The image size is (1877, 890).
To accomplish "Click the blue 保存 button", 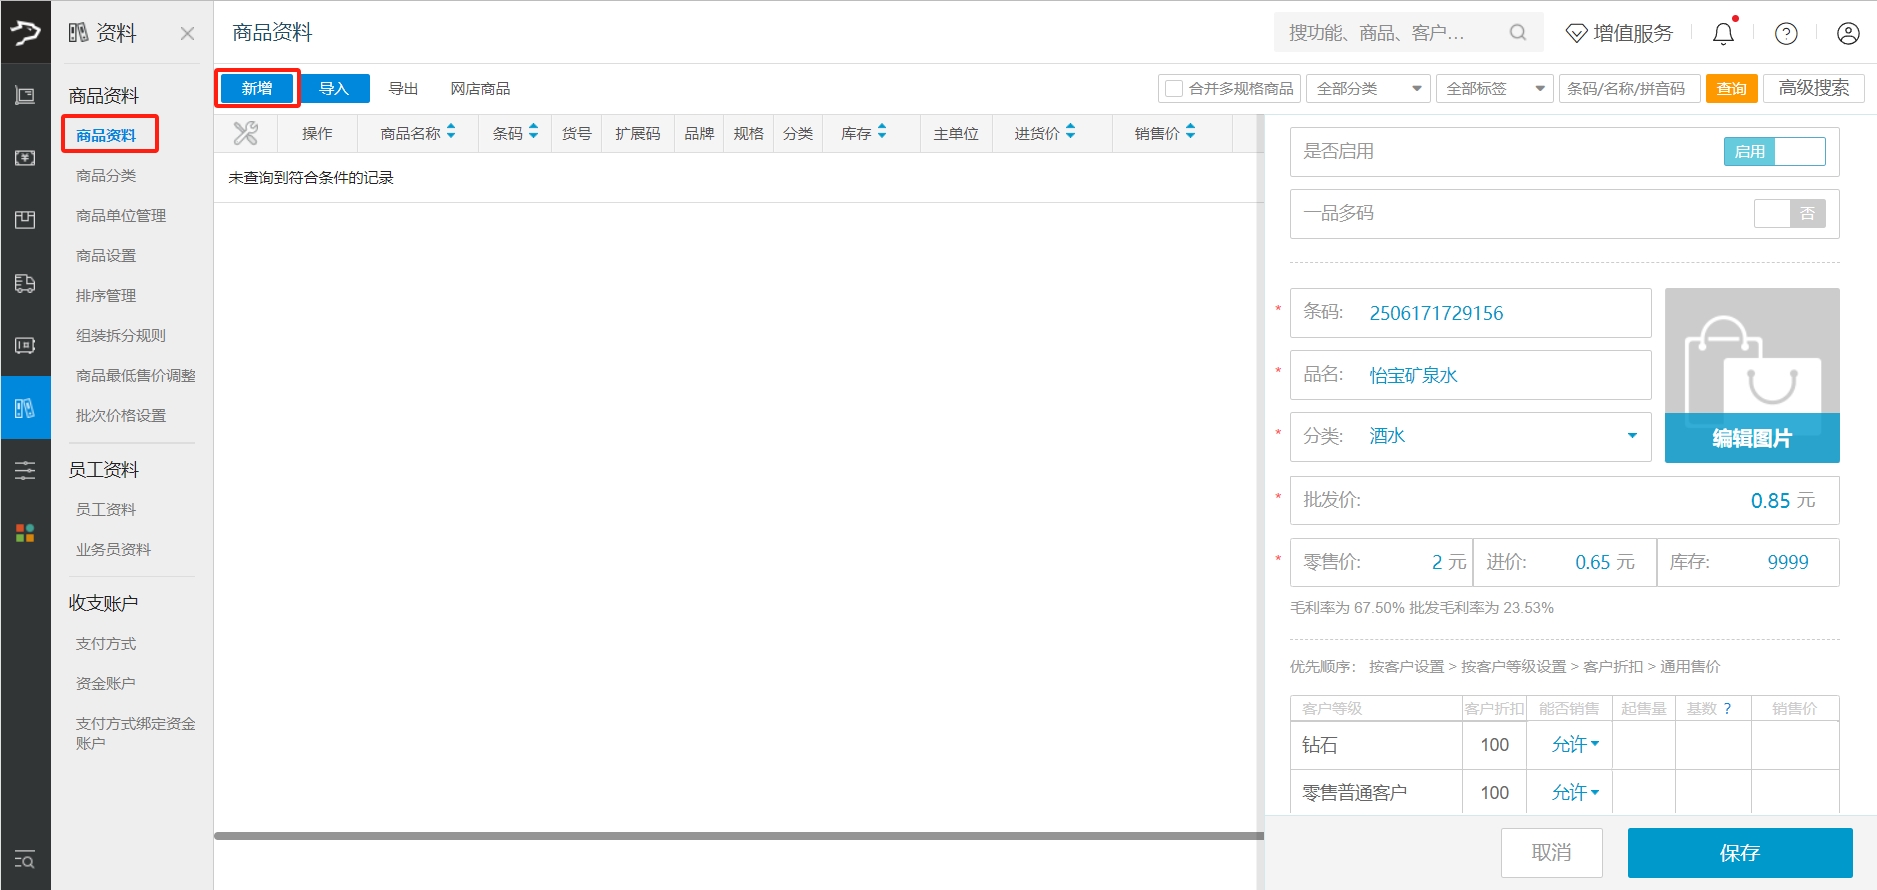I will [x=1739, y=853].
